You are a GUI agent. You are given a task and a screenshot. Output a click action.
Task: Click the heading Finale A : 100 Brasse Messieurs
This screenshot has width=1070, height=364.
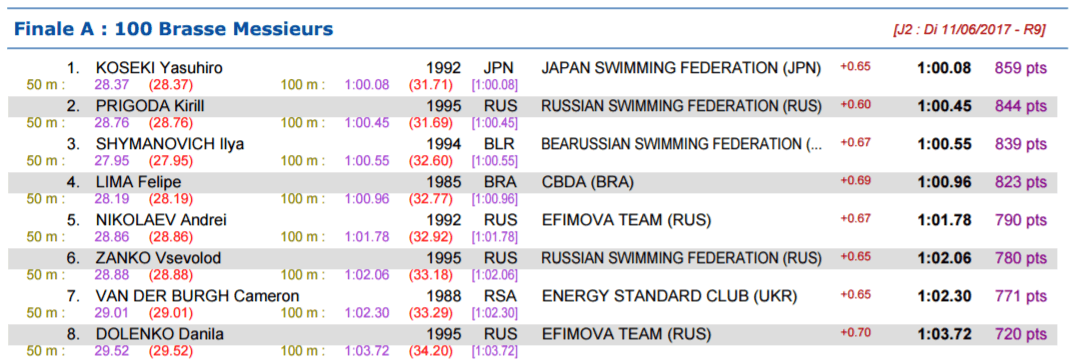174,29
